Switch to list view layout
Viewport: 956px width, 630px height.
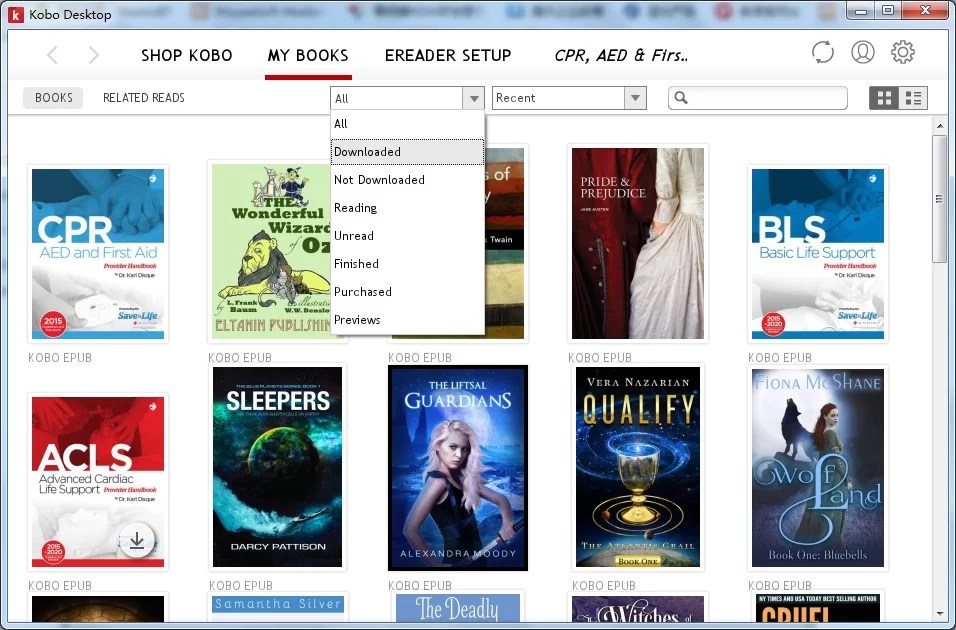(x=912, y=97)
